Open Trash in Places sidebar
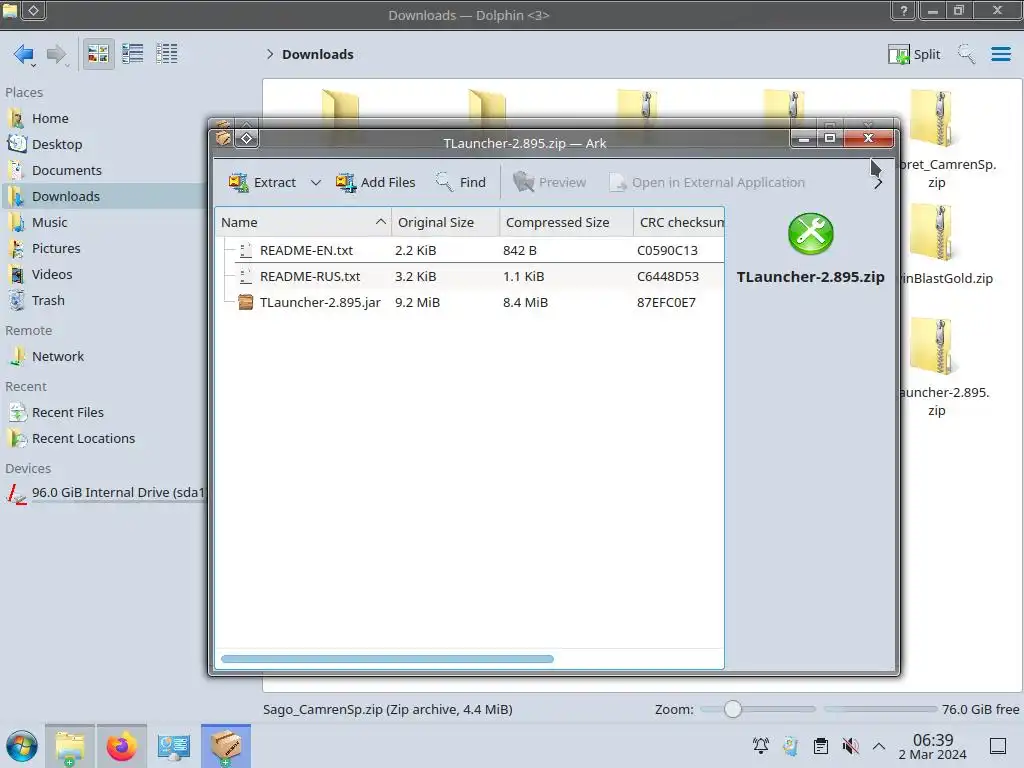The width and height of the screenshot is (1024, 768). coord(48,301)
